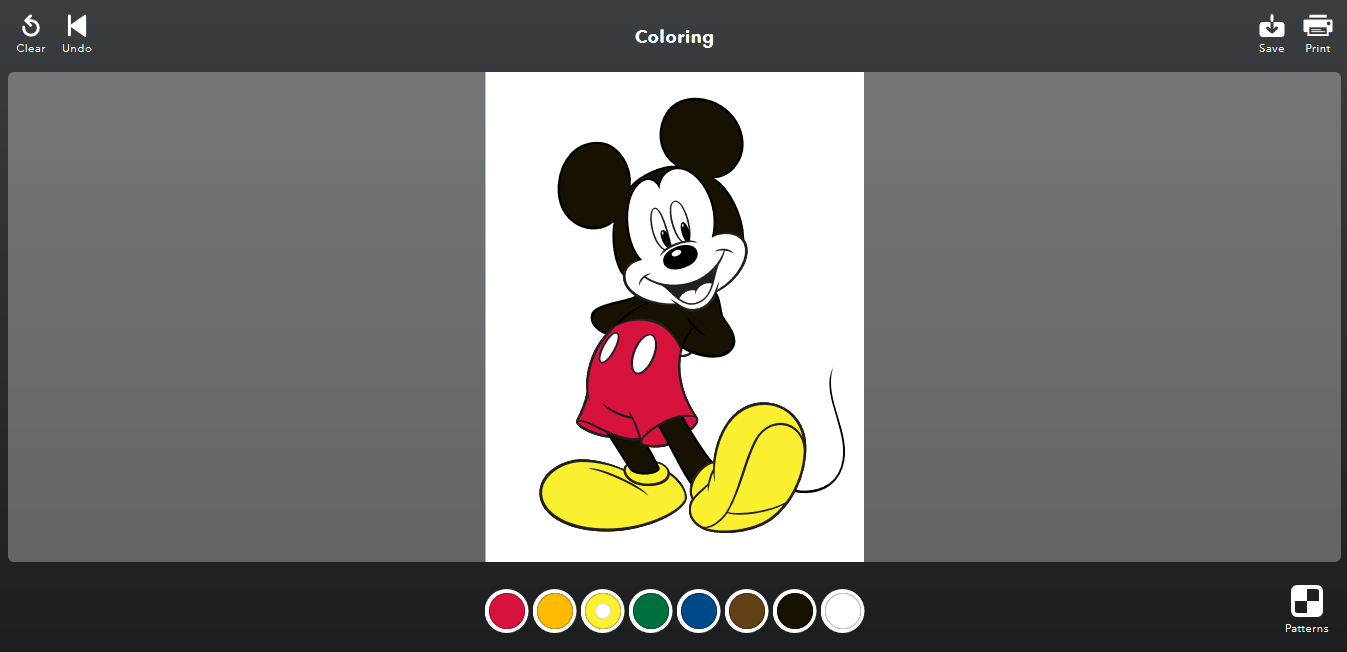Pick the black color swatch

pyautogui.click(x=795, y=611)
